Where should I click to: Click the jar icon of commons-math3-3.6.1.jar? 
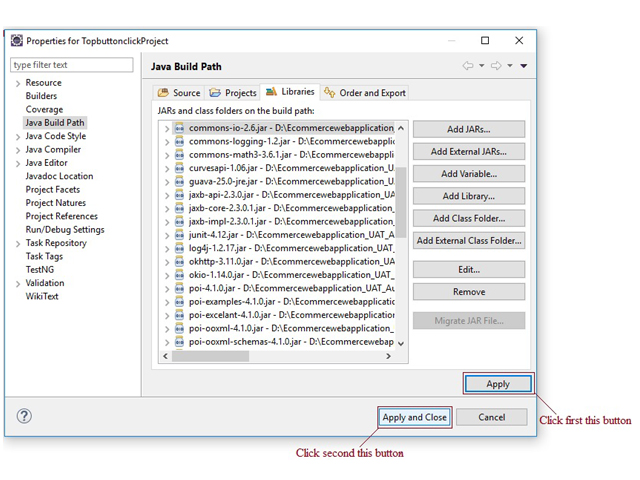(x=180, y=155)
